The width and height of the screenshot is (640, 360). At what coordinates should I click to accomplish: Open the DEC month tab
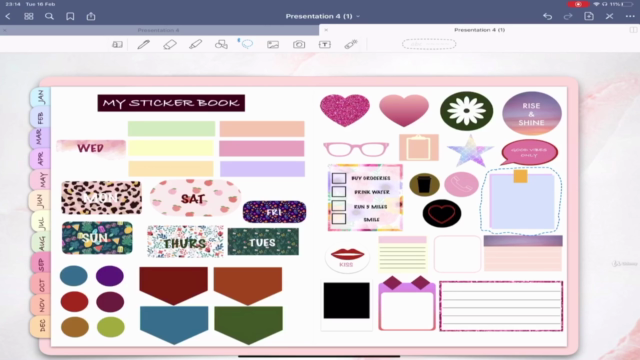[41, 326]
